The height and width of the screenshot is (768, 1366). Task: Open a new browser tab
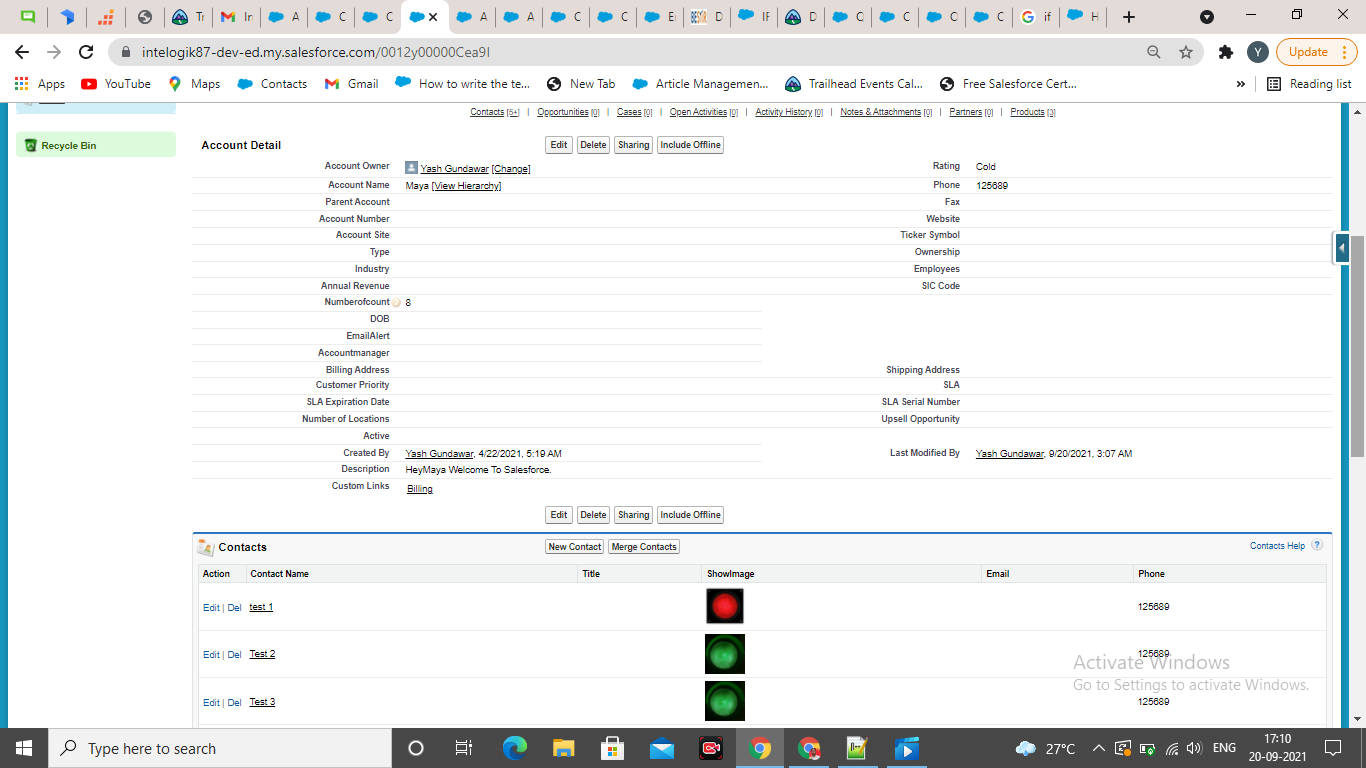(x=1129, y=17)
